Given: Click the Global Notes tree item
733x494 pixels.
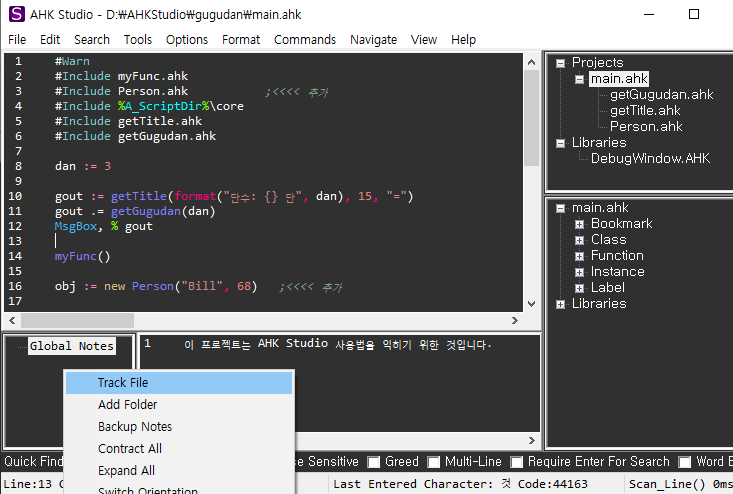Looking at the screenshot, I should [x=71, y=346].
